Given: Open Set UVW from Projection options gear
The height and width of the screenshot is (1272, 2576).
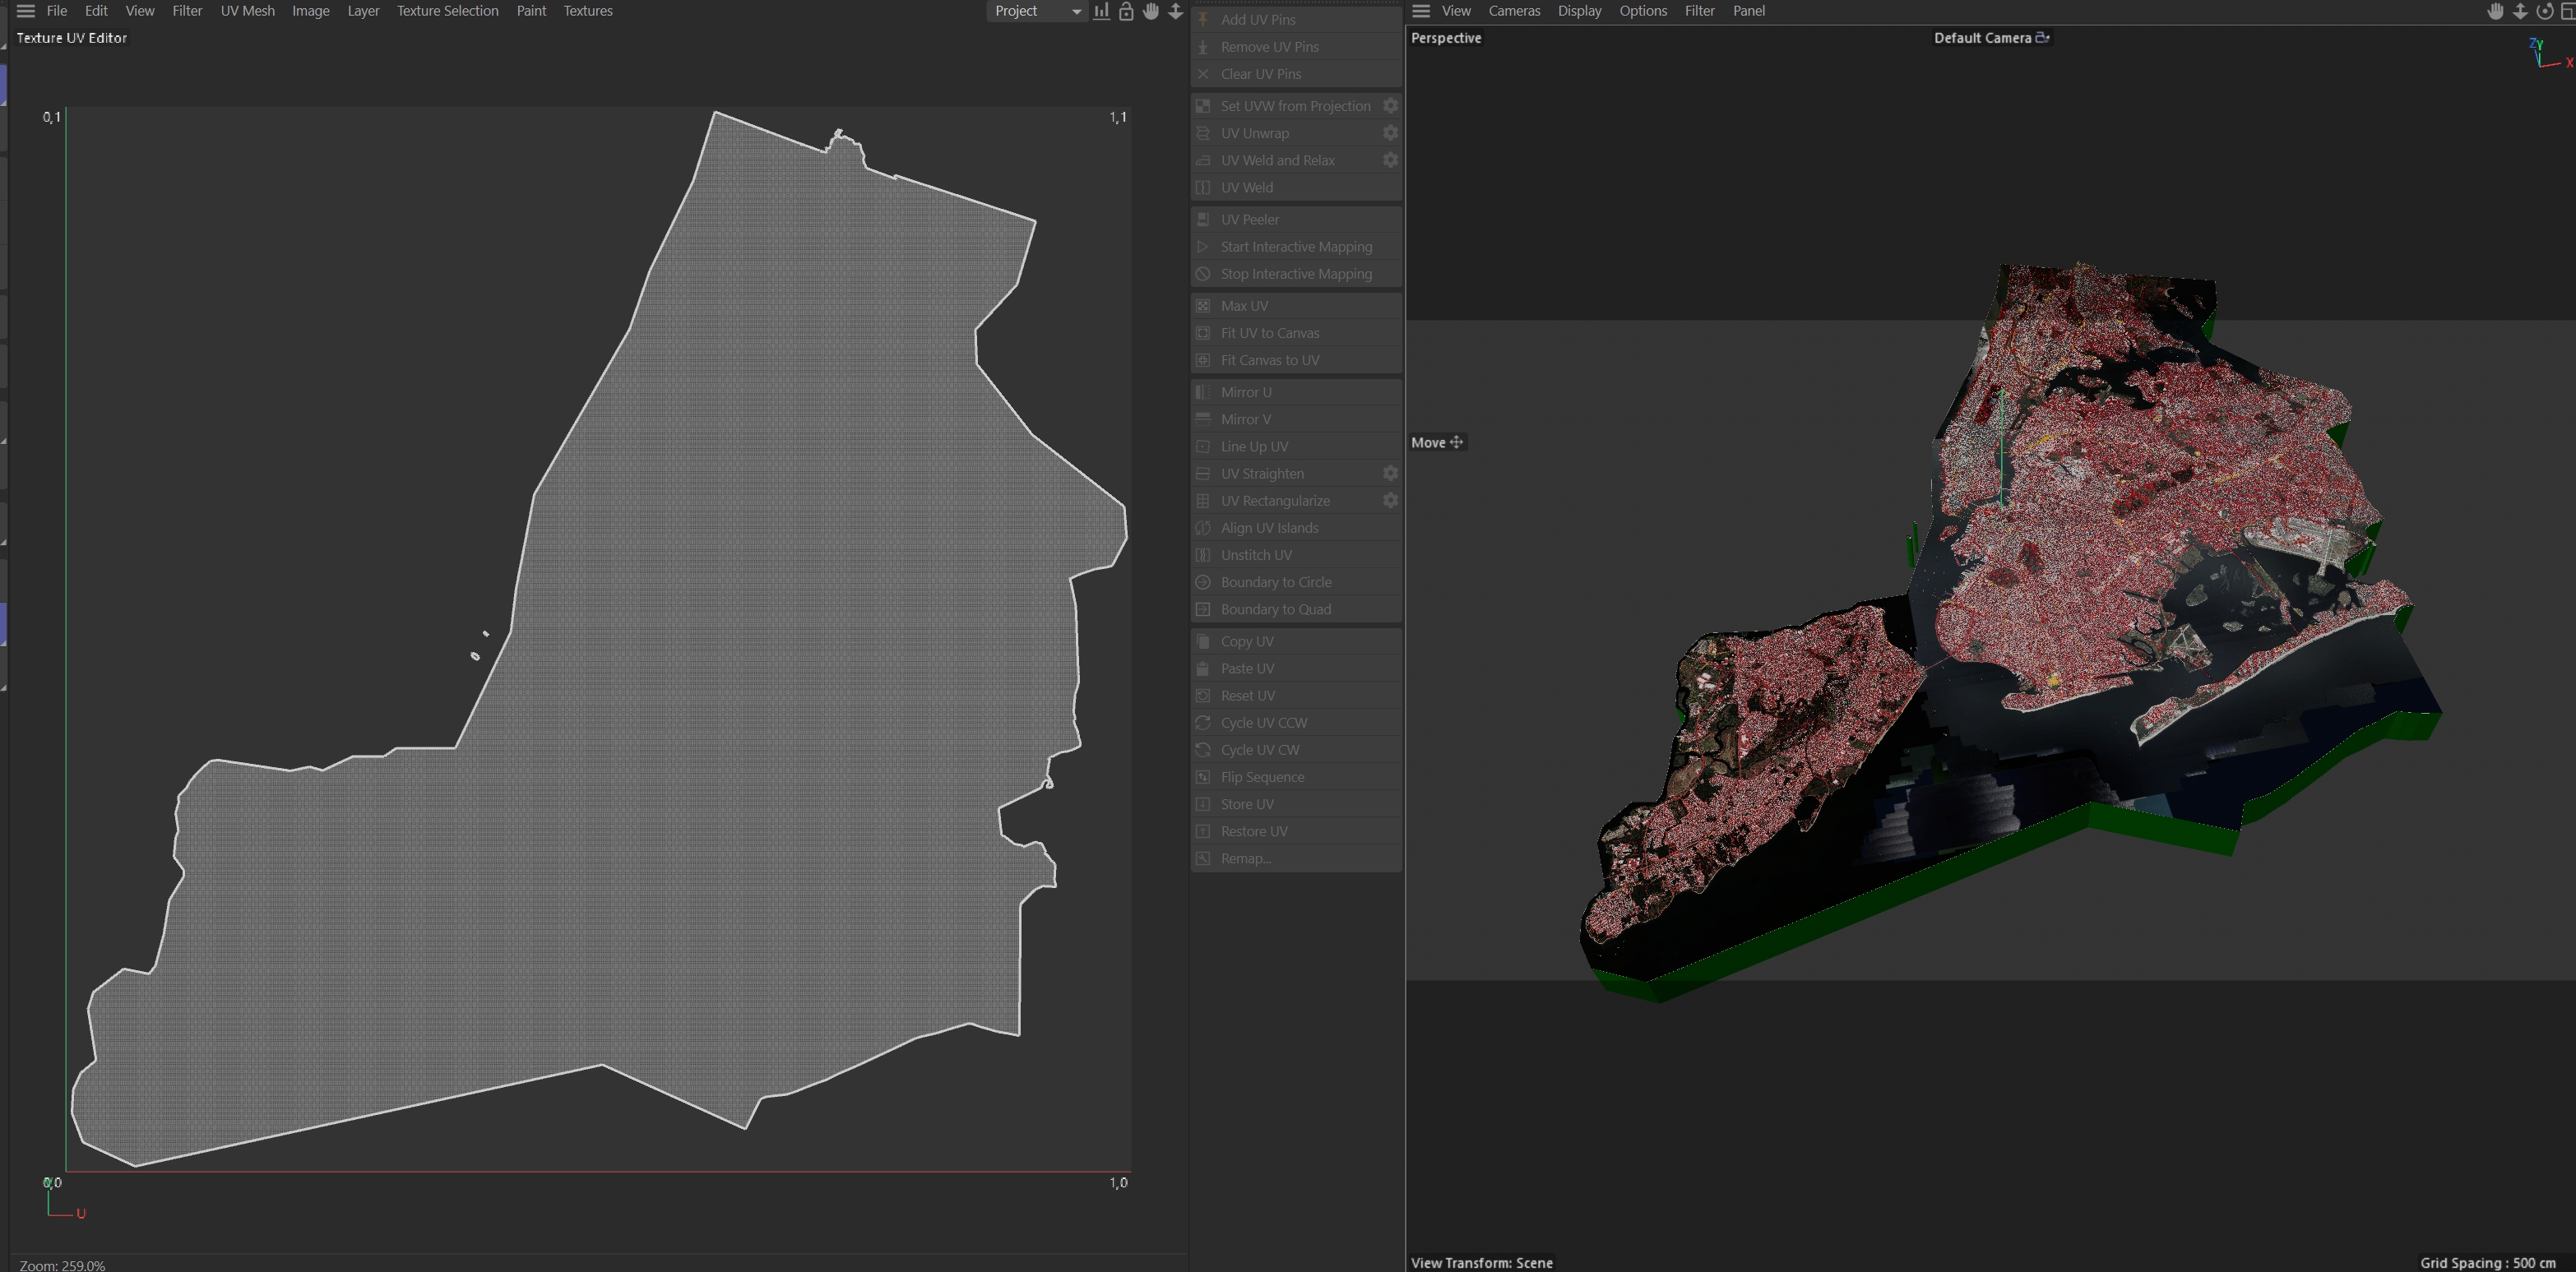Looking at the screenshot, I should click(x=1390, y=106).
